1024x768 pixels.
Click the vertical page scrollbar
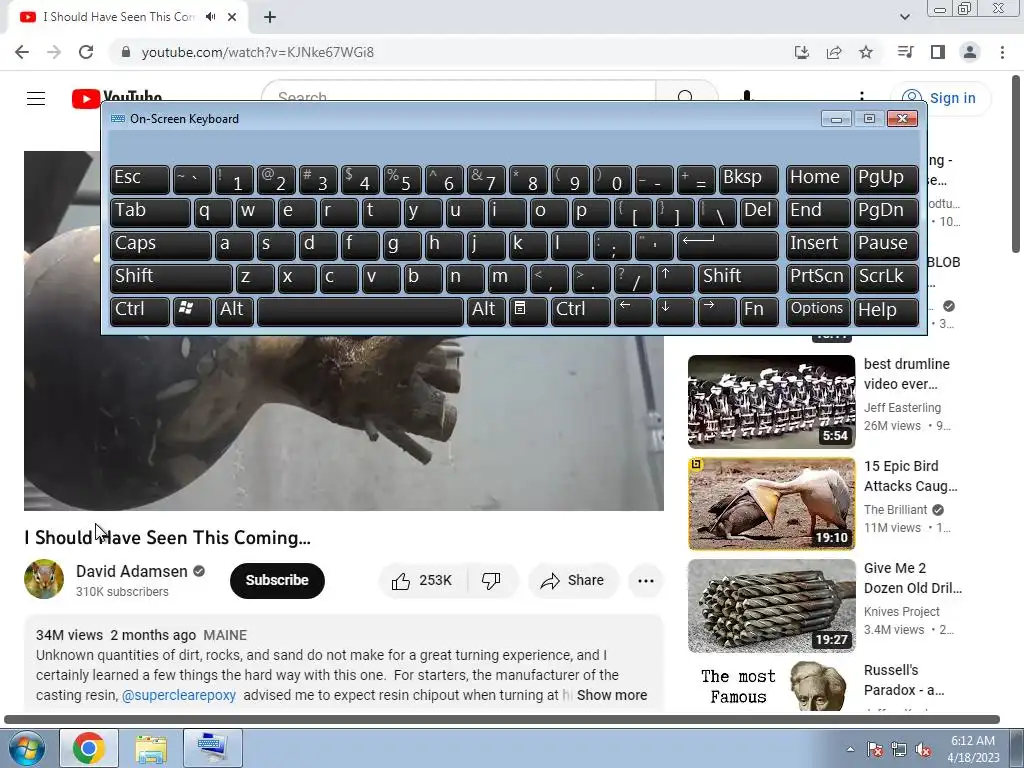1016,163
